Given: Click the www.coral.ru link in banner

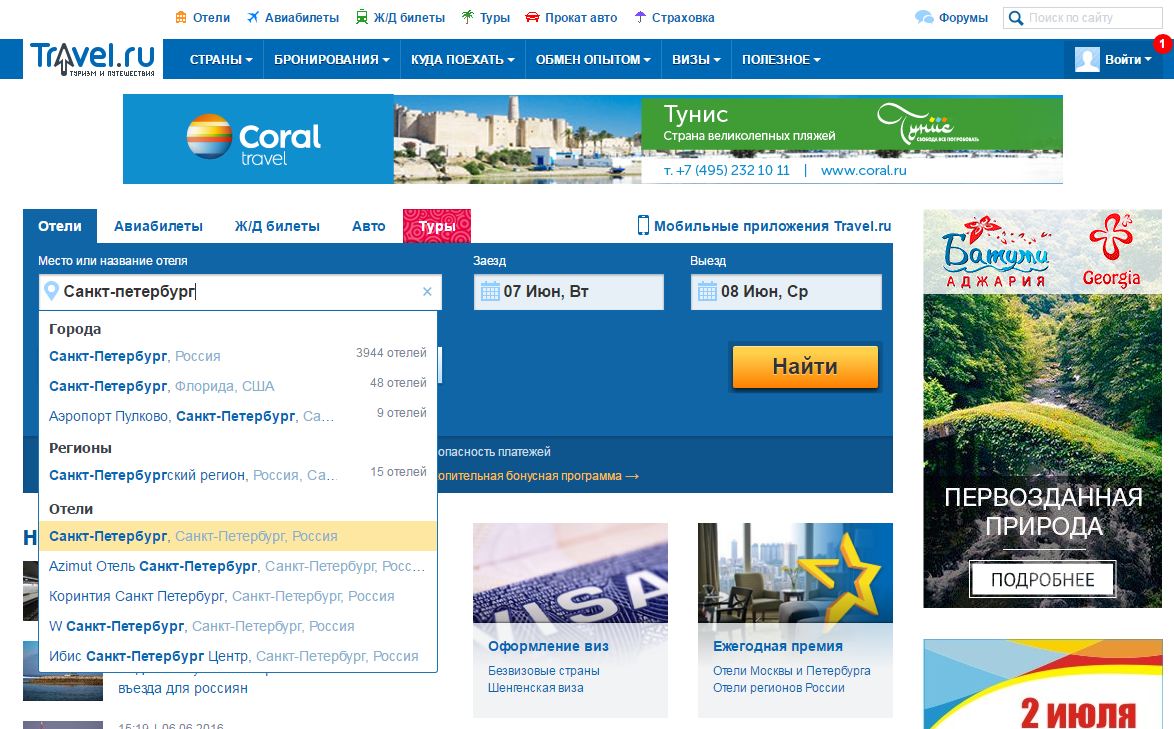Looking at the screenshot, I should coord(863,171).
